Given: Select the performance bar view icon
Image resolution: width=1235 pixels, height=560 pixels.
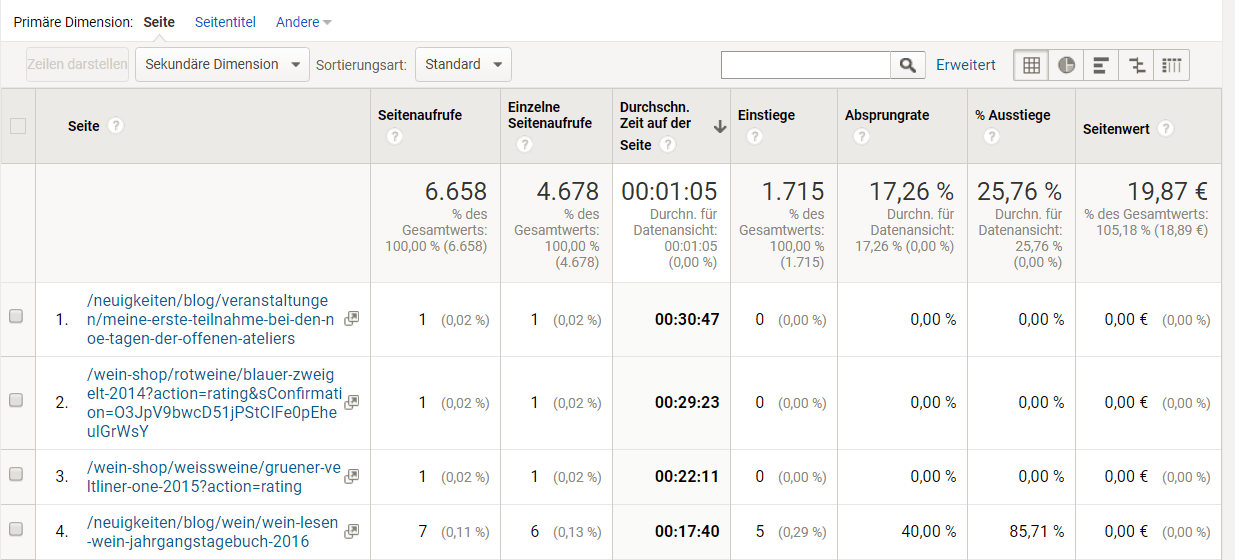Looking at the screenshot, I should click(1101, 65).
